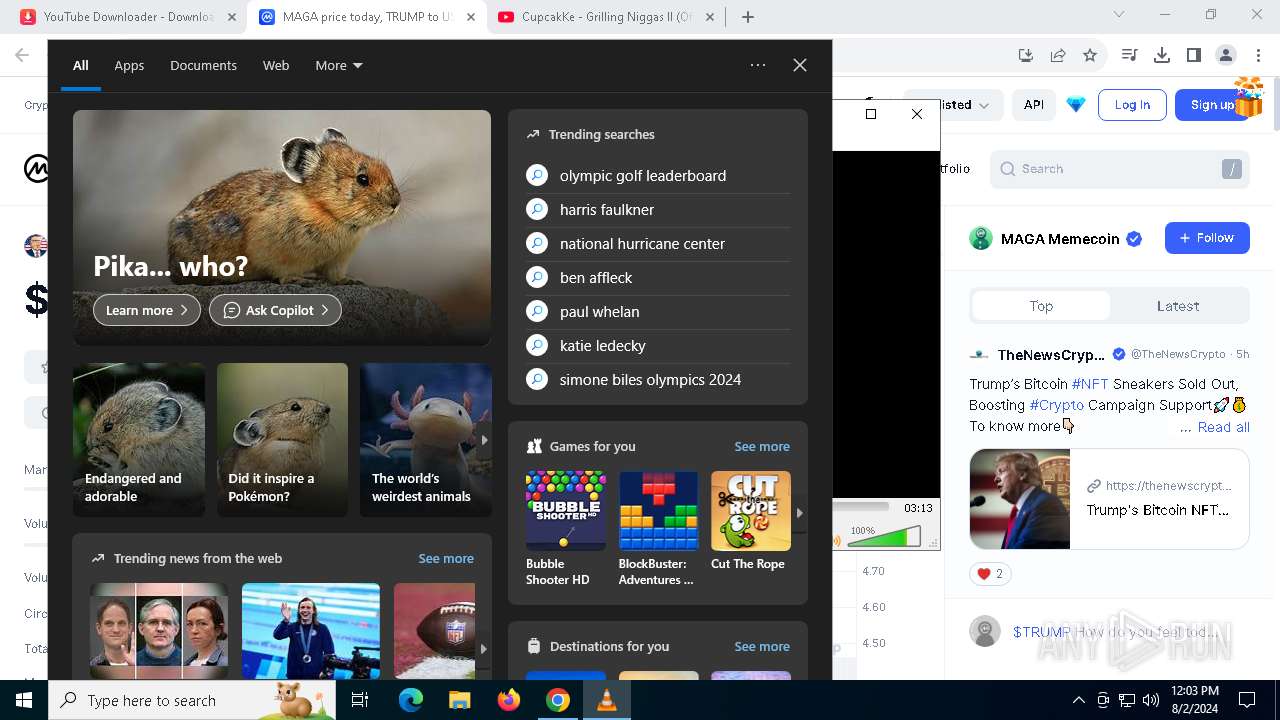1280x720 pixels.
Task: Show next trending news with arrow
Action: (x=483, y=648)
